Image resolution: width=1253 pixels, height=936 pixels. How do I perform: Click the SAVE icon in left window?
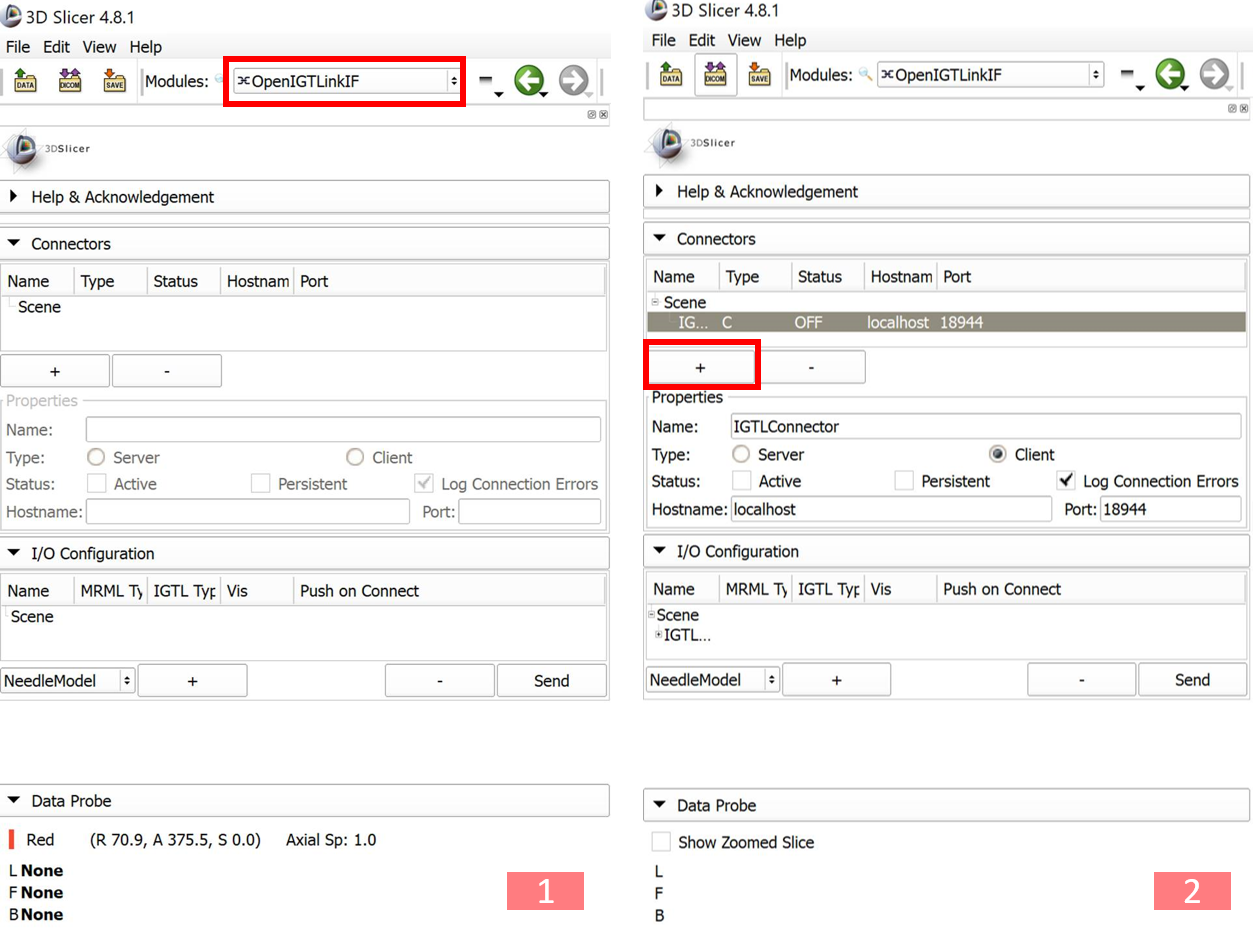[x=115, y=81]
